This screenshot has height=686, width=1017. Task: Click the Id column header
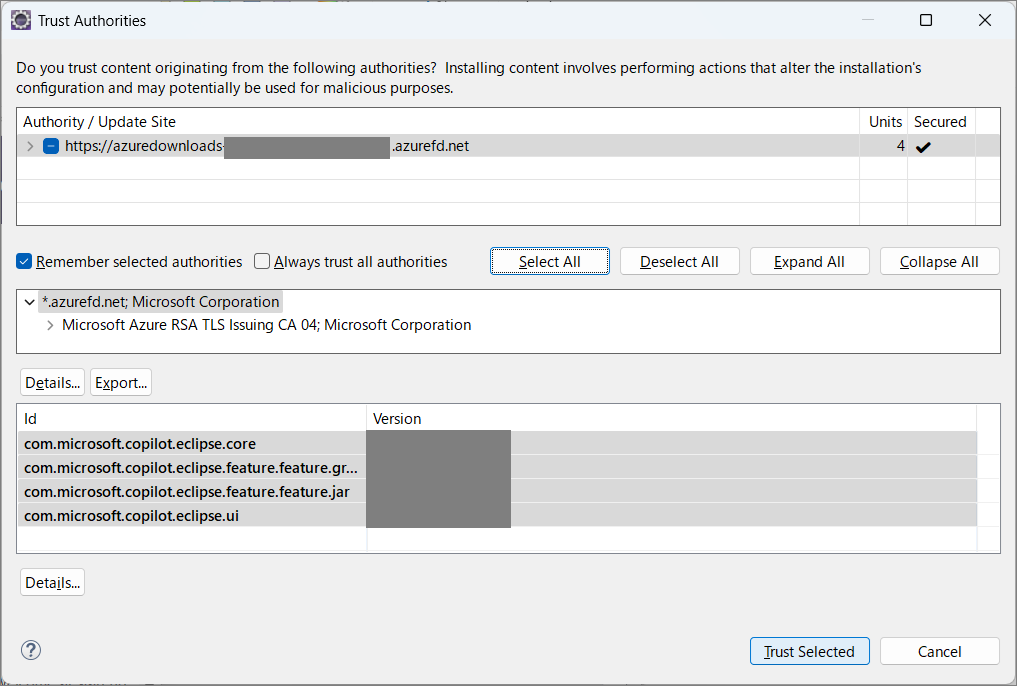coord(192,419)
